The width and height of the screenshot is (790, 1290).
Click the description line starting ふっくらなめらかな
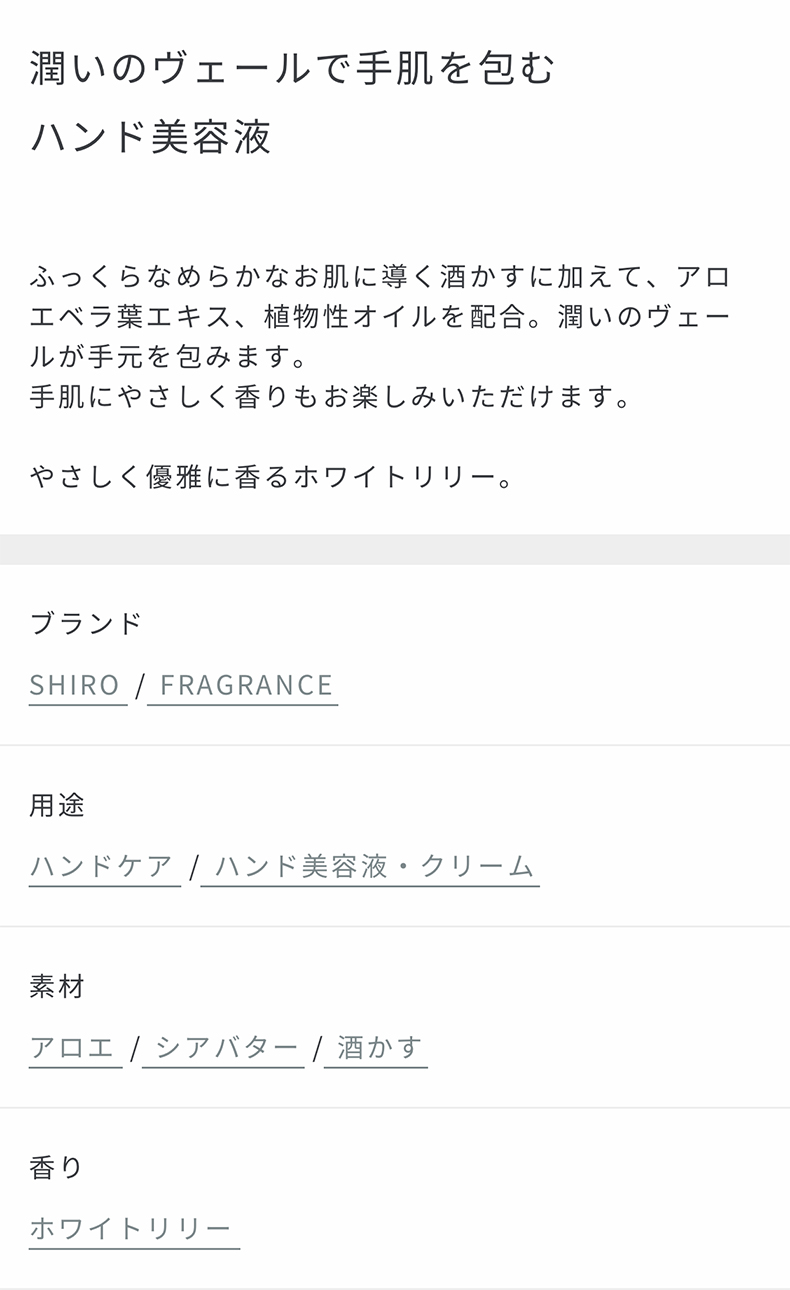click(x=380, y=277)
